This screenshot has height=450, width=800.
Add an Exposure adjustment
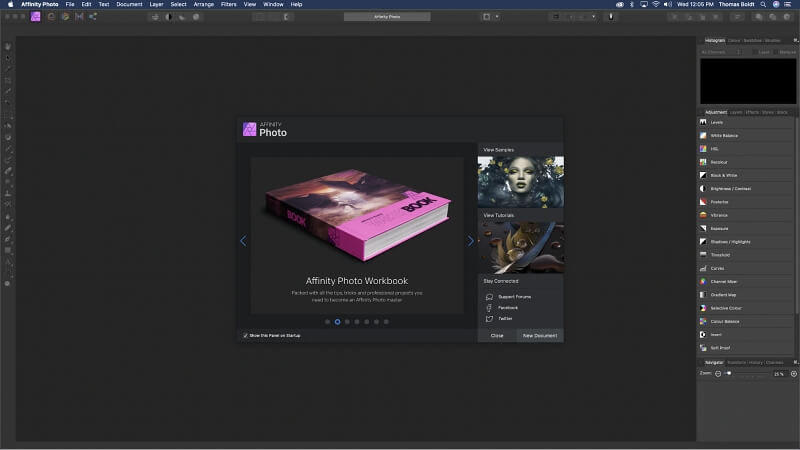tap(745, 229)
